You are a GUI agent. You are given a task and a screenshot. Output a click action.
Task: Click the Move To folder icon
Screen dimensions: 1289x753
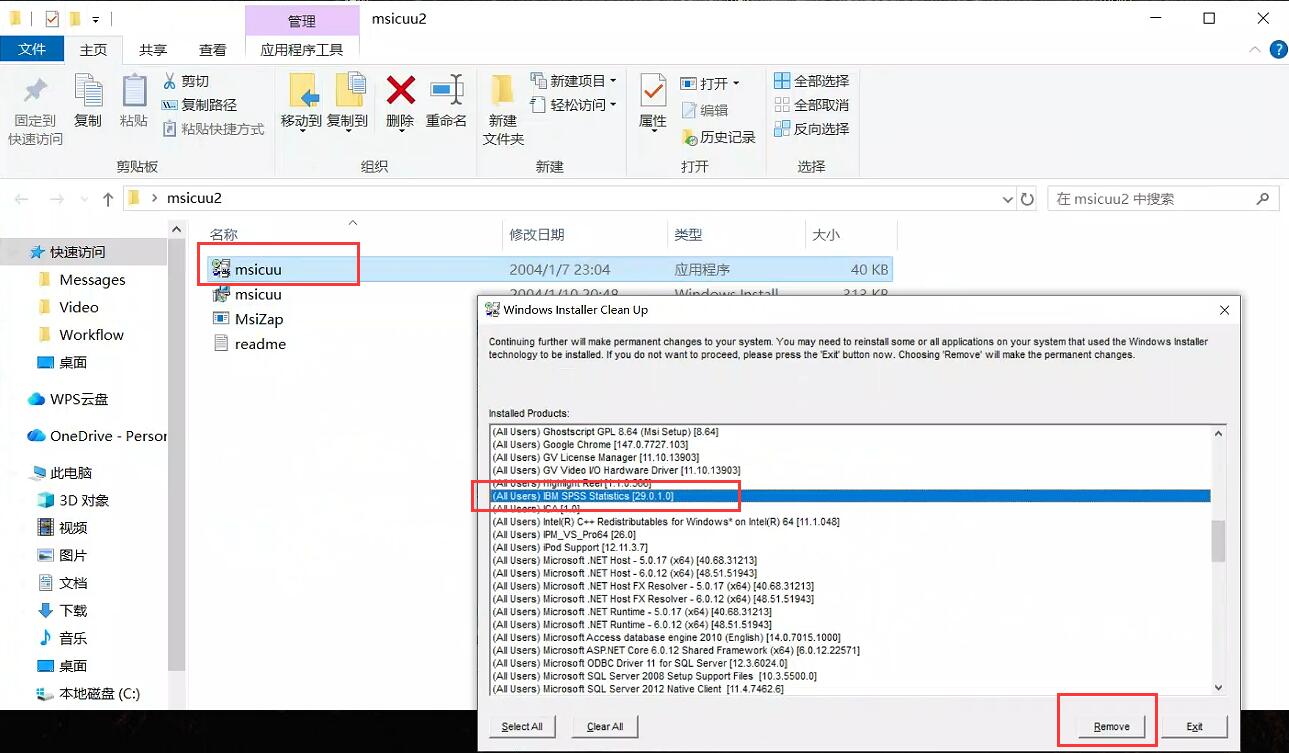(x=301, y=92)
